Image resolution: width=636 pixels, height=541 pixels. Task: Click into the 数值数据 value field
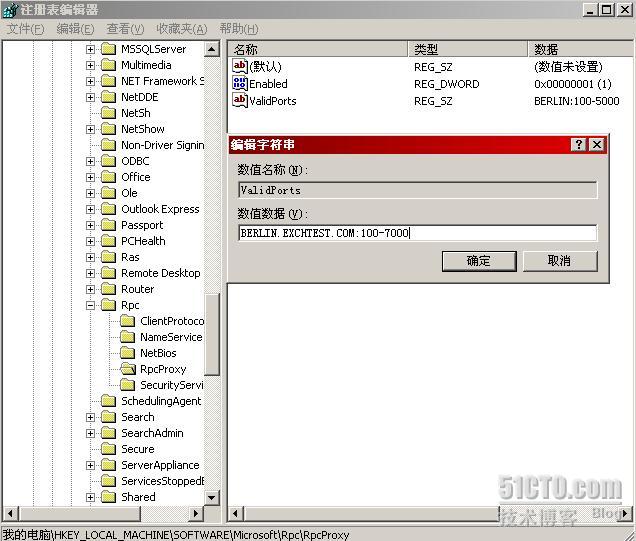point(417,233)
